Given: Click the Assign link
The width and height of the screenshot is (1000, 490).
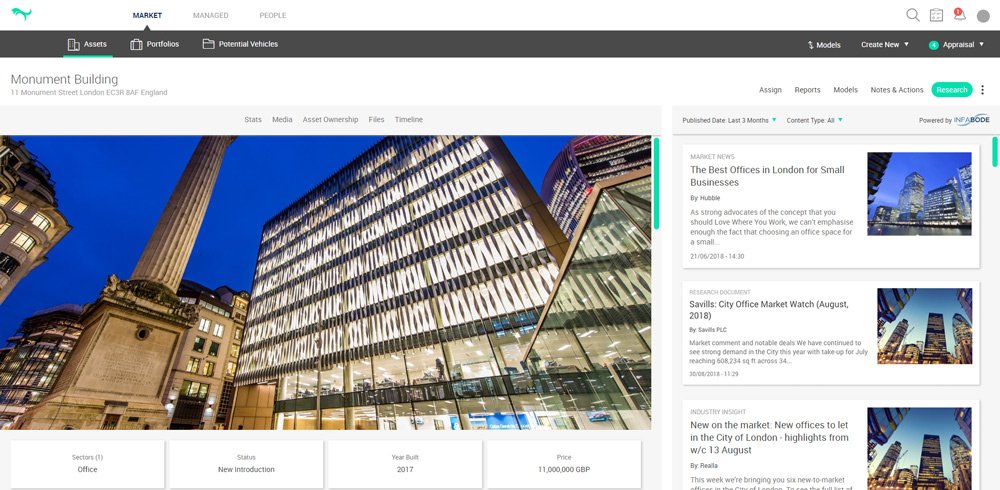Looking at the screenshot, I should [770, 90].
